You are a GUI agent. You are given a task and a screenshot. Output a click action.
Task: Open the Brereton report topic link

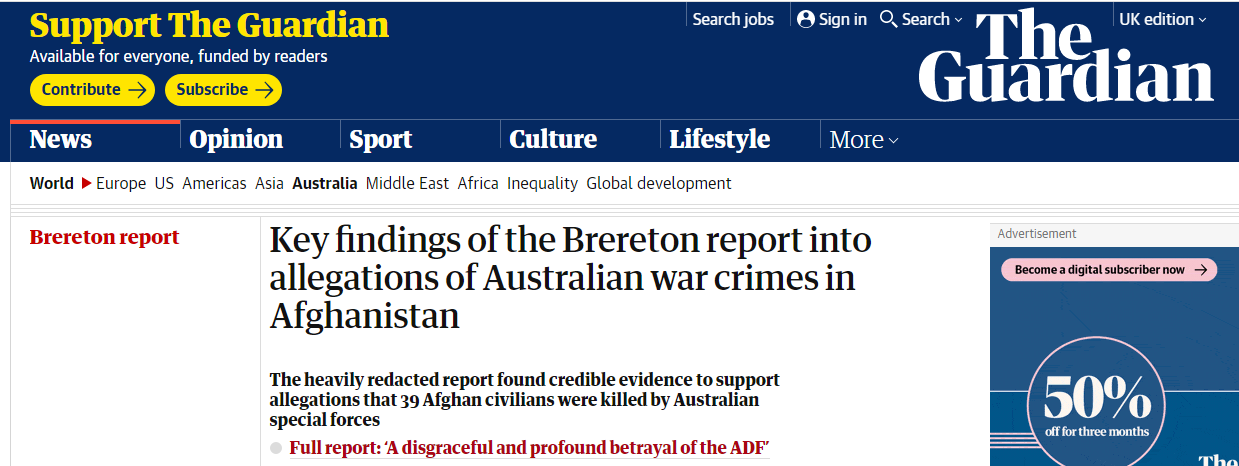104,237
